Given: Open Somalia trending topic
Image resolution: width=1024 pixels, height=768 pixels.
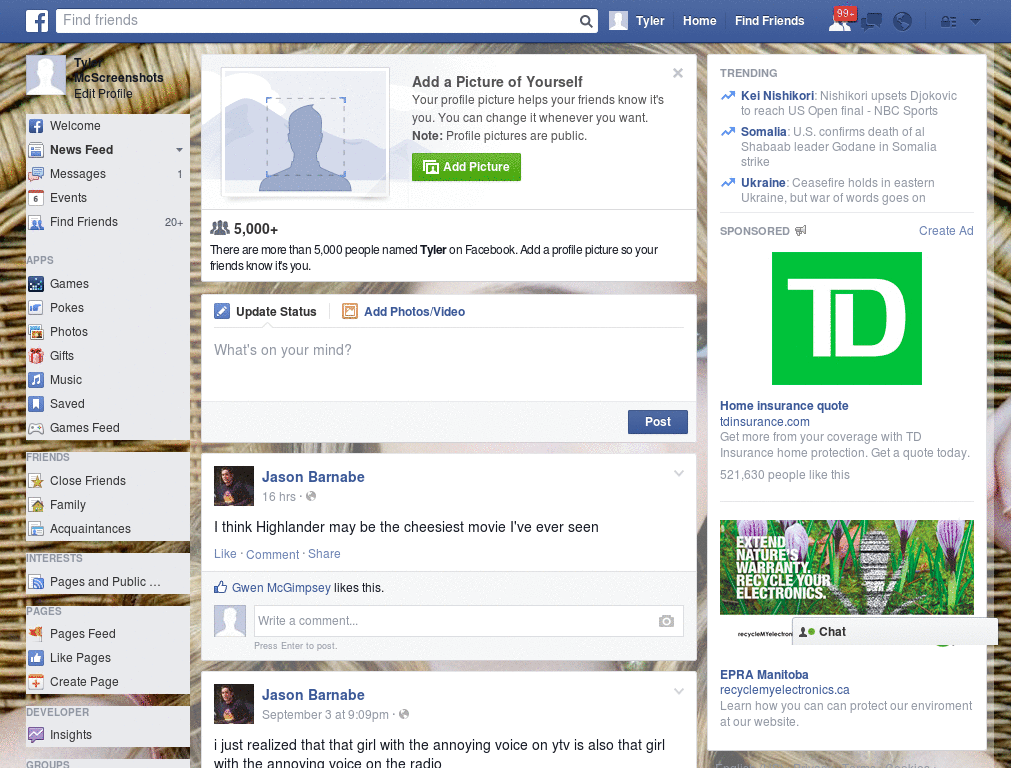Looking at the screenshot, I should (763, 132).
